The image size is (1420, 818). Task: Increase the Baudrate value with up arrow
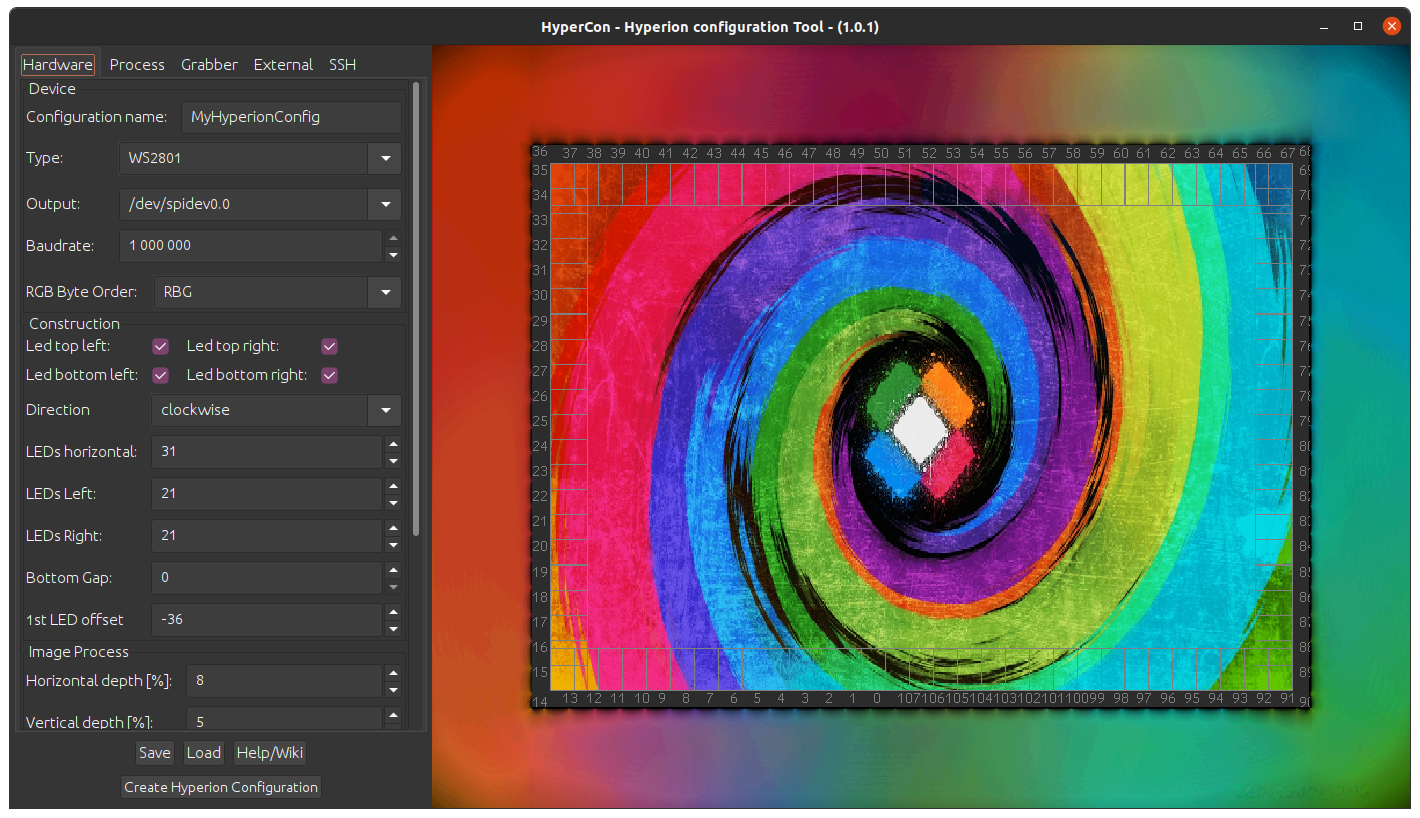393,238
